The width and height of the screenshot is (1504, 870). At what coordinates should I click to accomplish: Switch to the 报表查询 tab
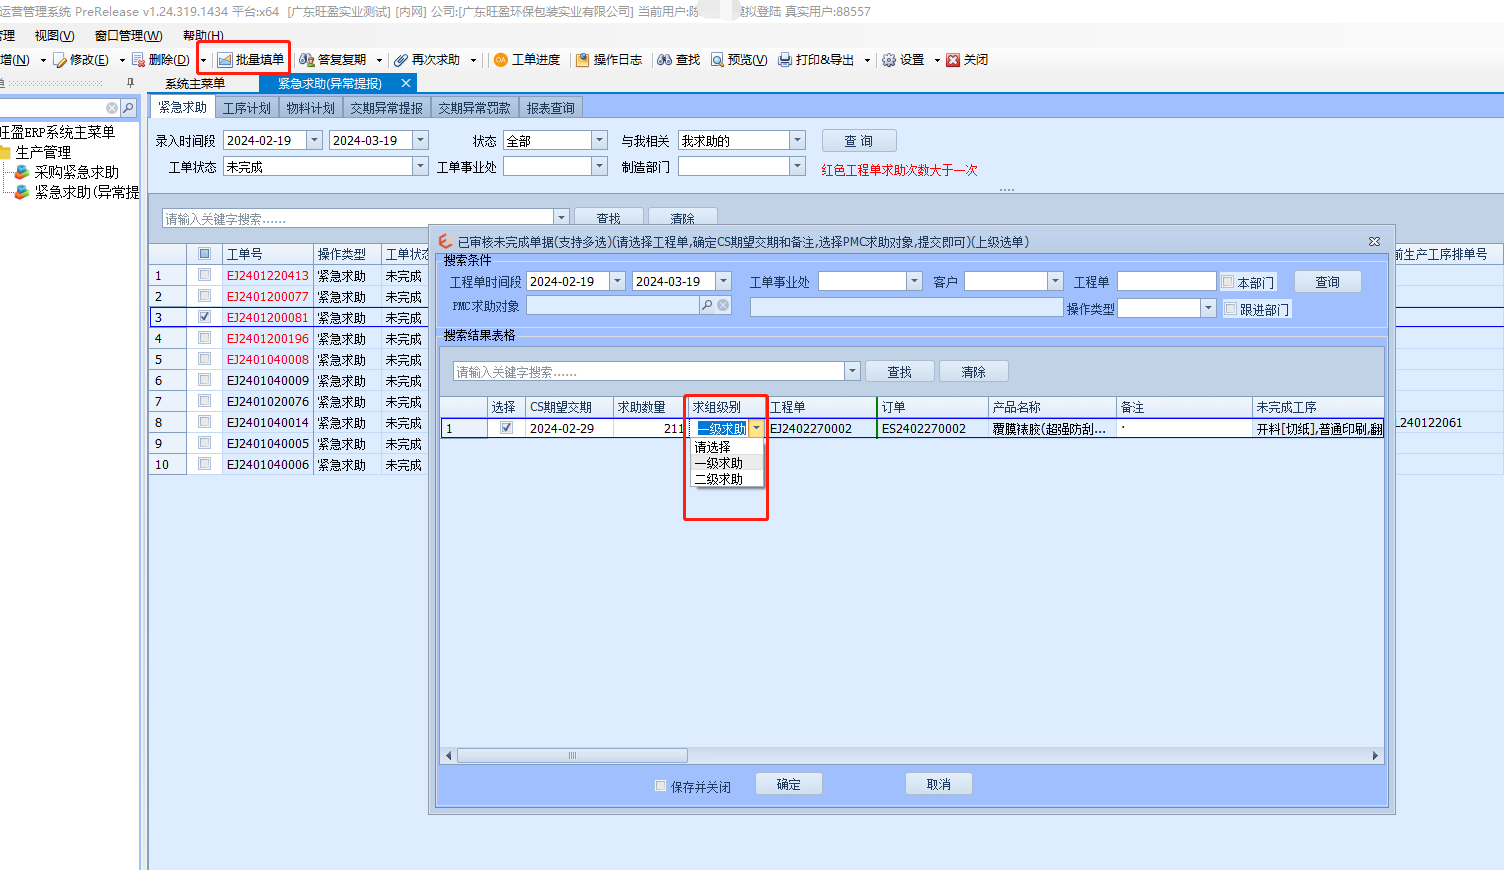coord(551,108)
